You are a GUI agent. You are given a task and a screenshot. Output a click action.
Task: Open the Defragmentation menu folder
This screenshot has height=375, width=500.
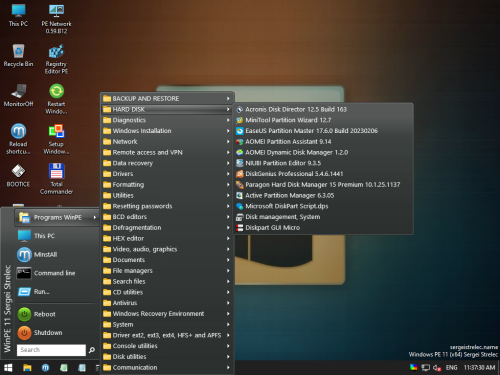point(167,228)
